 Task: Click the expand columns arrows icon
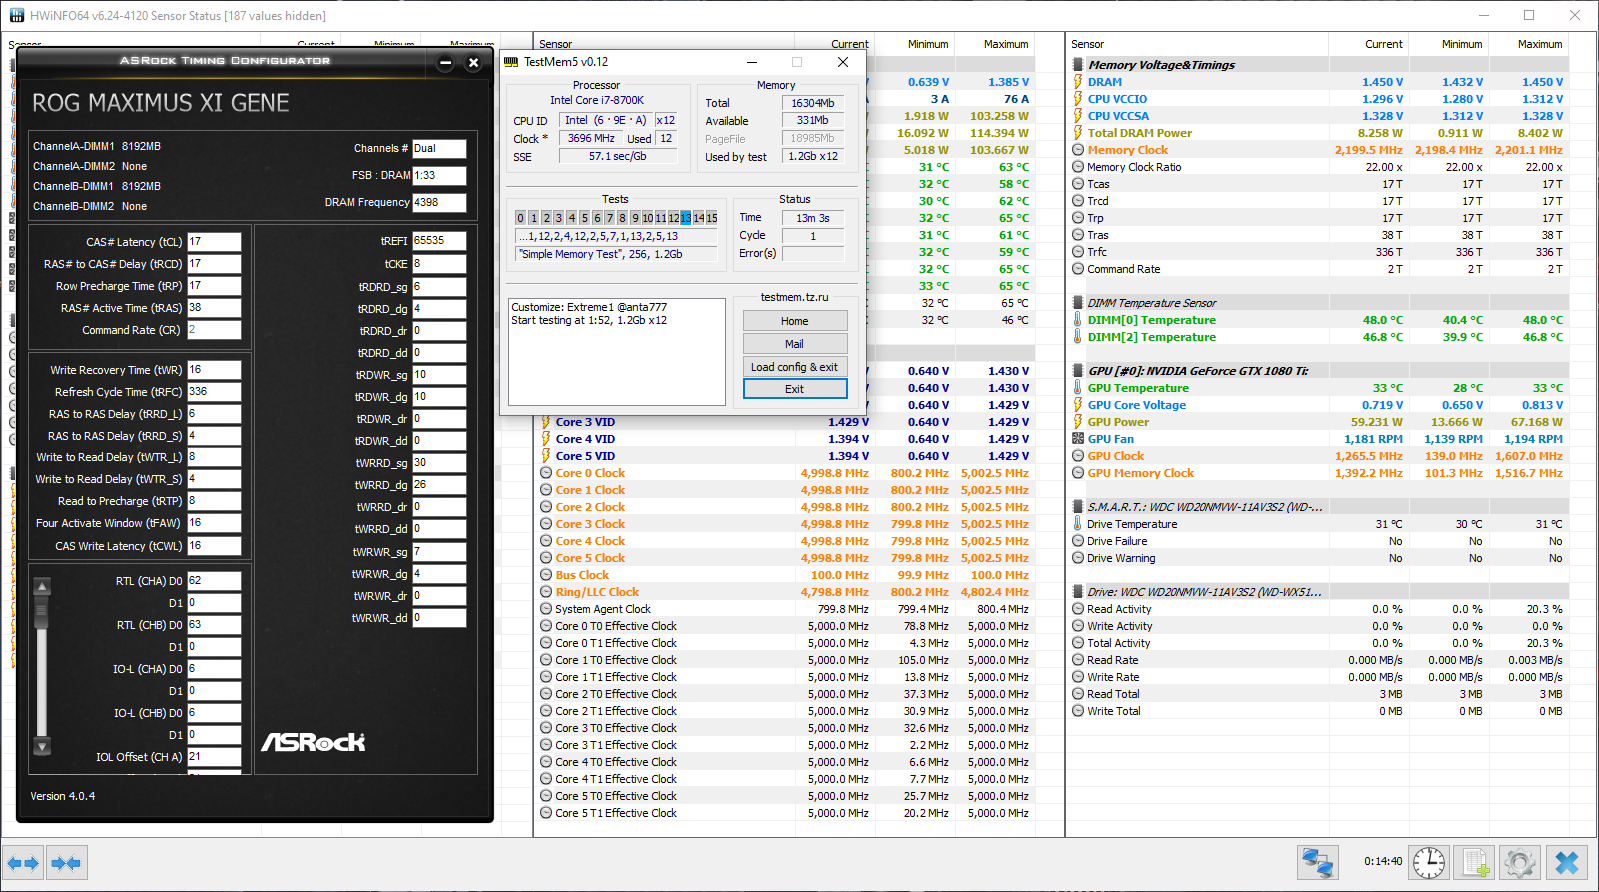23,862
